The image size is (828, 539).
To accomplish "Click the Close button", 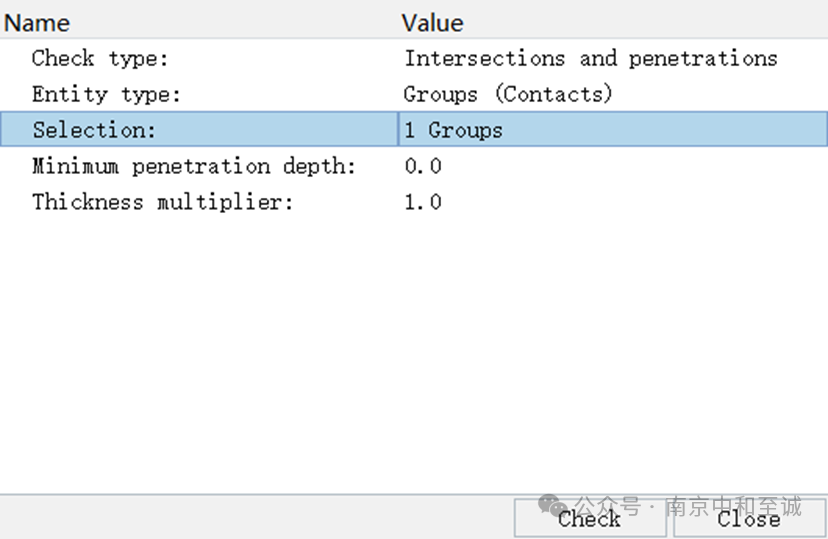I will click(749, 518).
